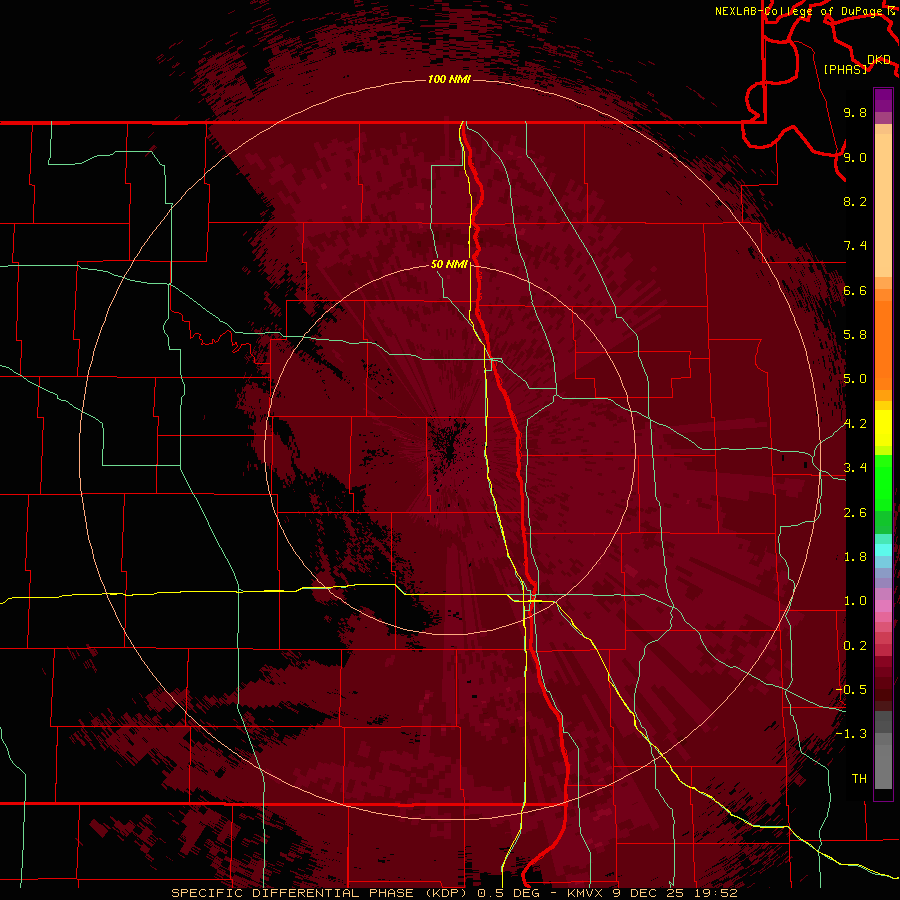Select the 8.2 scale value

click(x=855, y=201)
